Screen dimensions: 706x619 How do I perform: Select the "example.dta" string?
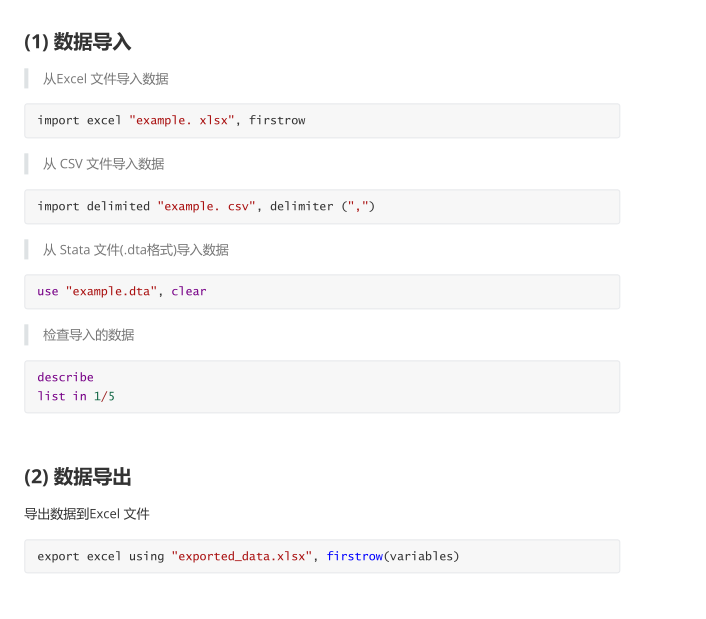(x=111, y=292)
